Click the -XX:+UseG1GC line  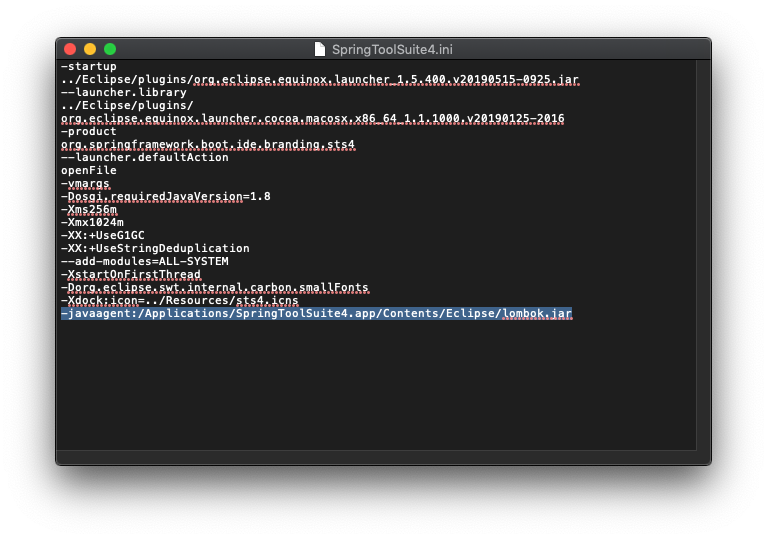pos(103,235)
